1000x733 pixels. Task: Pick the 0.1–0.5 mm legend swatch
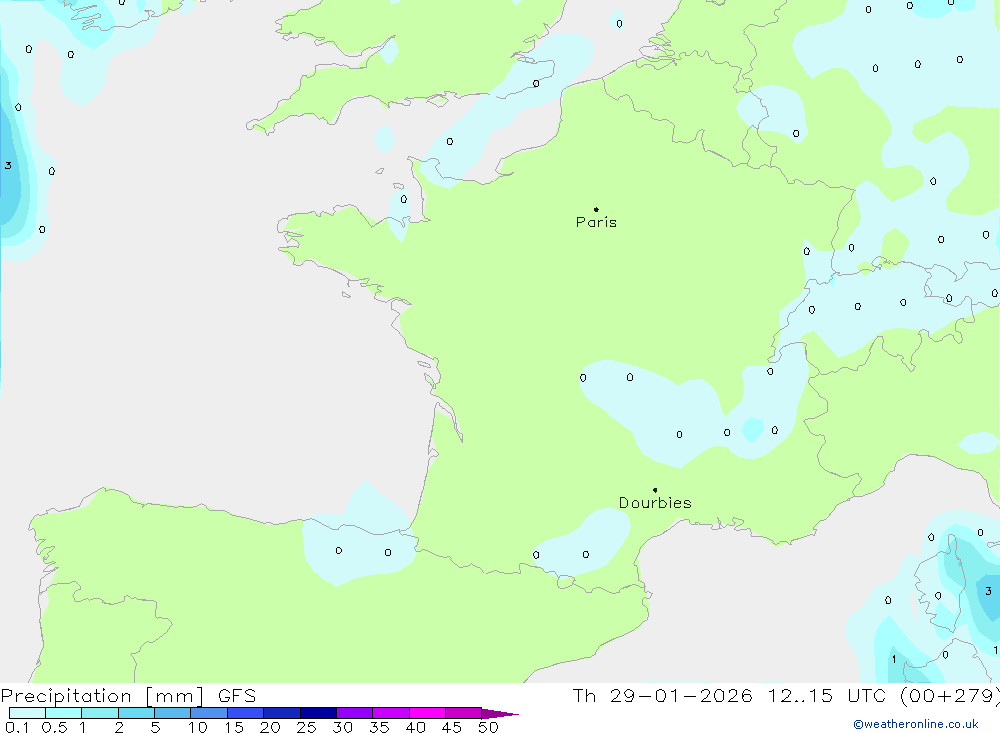click(27, 713)
